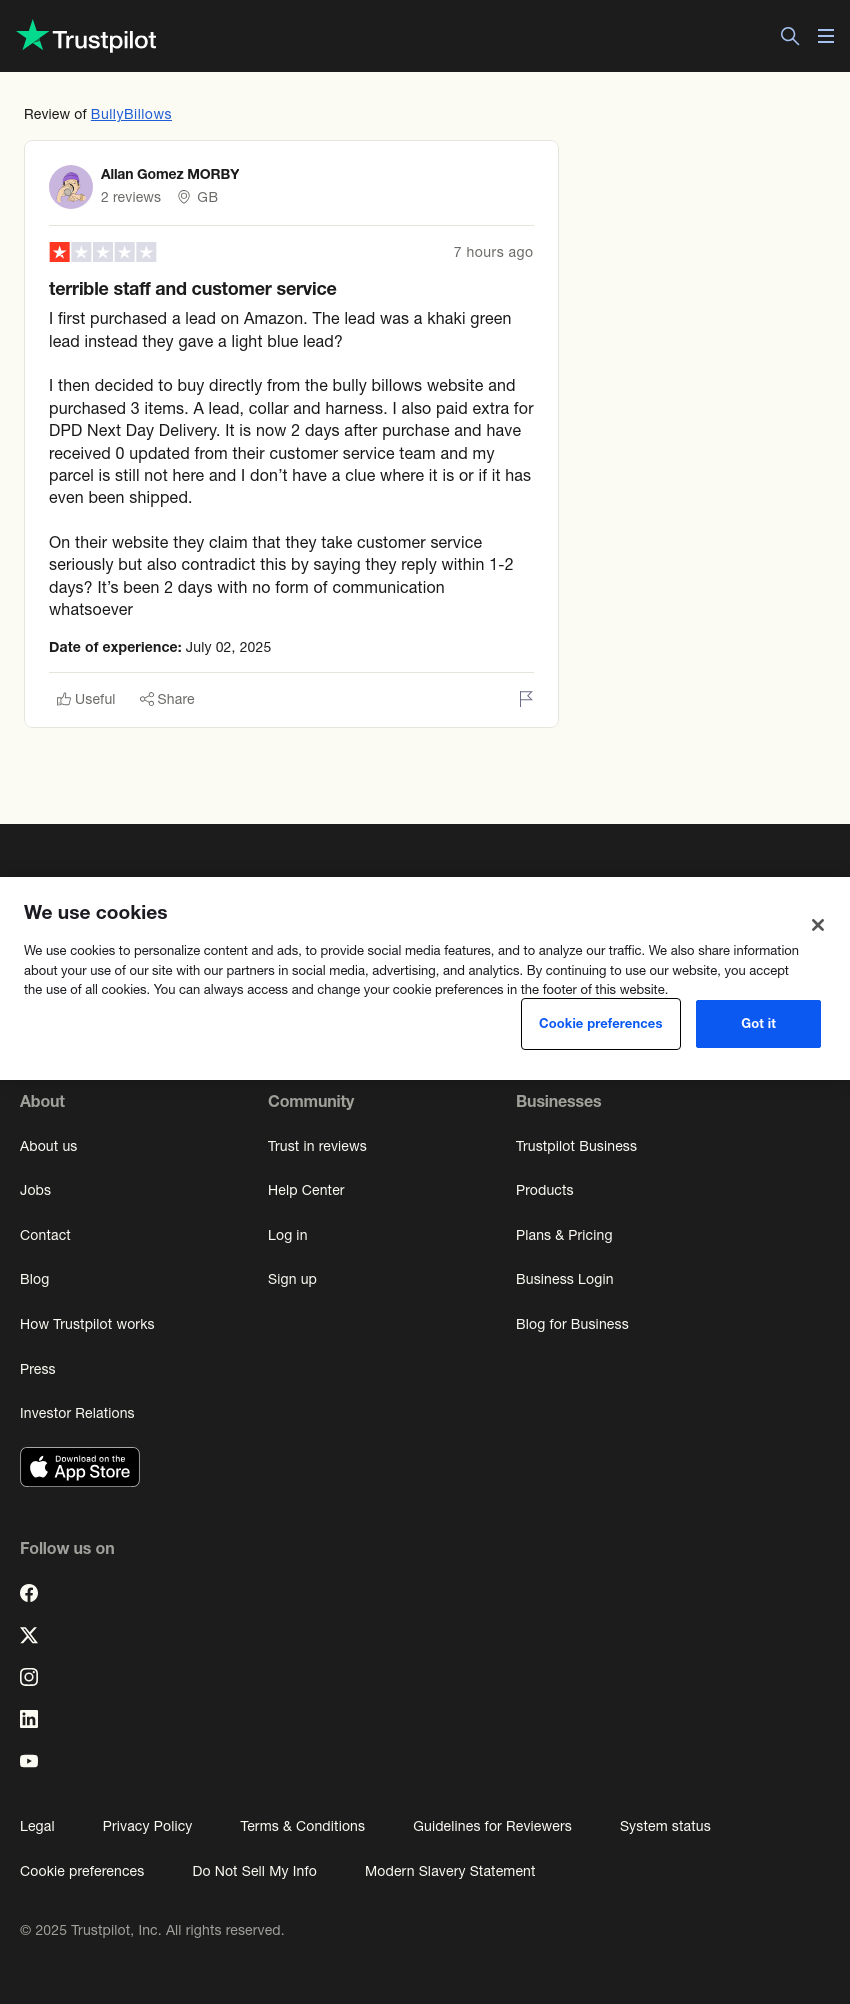
Task: Close the cookie banner with X
Action: [x=818, y=925]
